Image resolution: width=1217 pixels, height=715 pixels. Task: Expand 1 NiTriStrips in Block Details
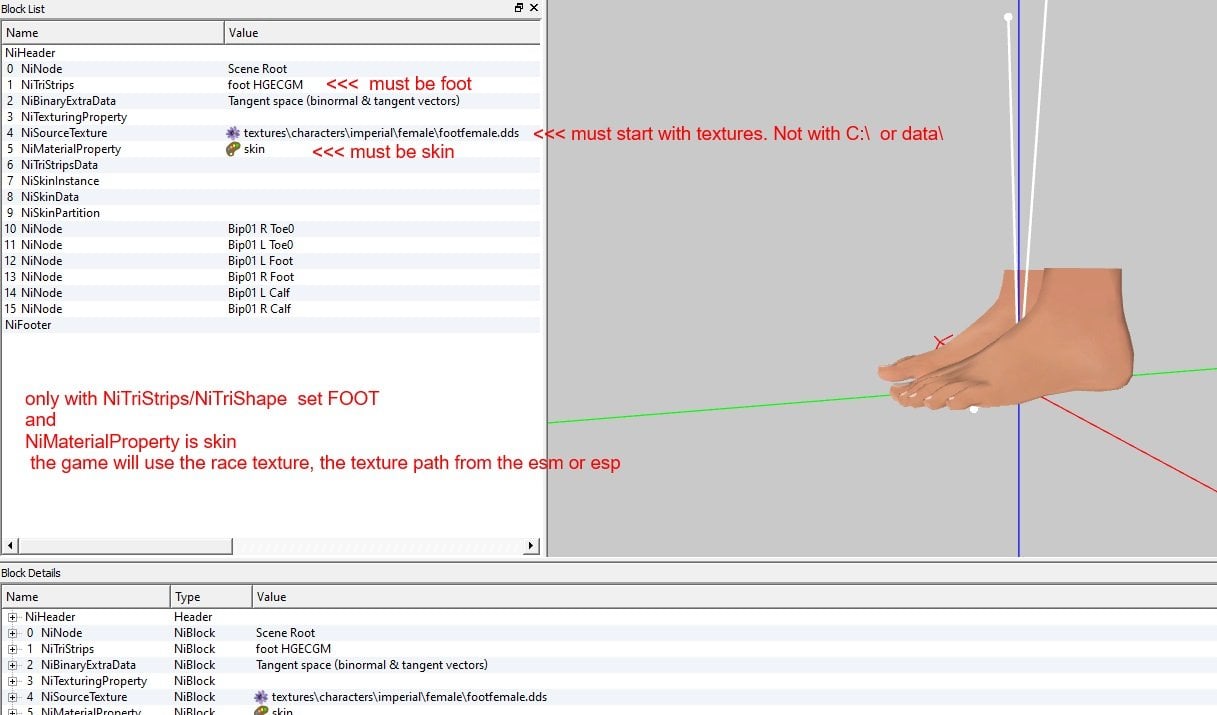click(13, 649)
